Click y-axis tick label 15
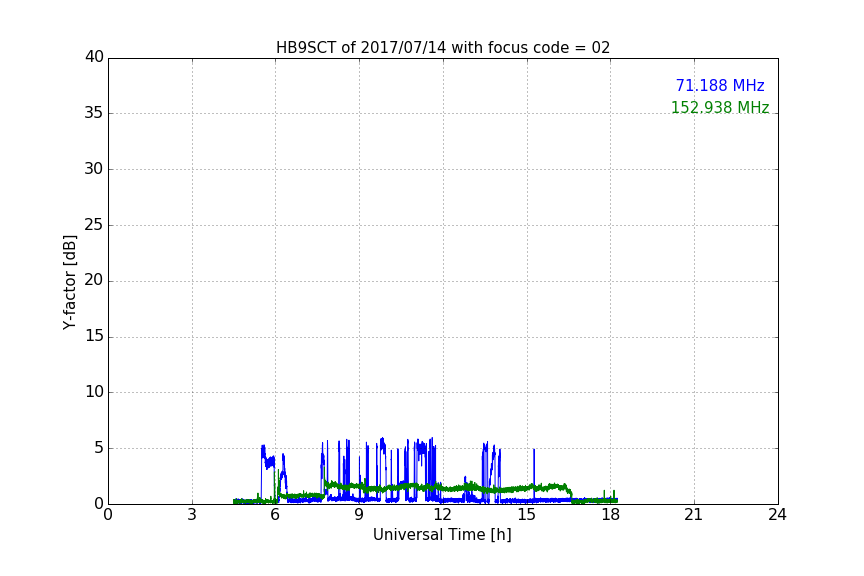Image resolution: width=864 pixels, height=576 pixels. pyautogui.click(x=94, y=336)
